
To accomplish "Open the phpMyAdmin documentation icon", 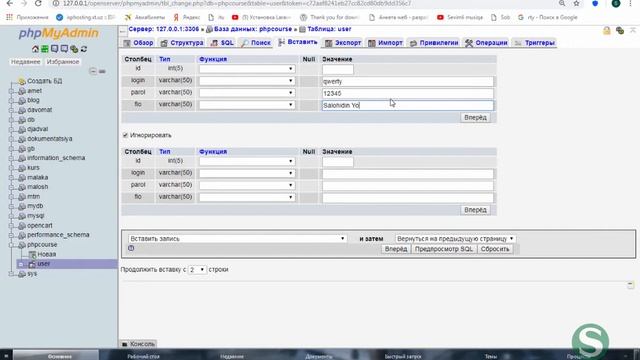I will pos(54,49).
